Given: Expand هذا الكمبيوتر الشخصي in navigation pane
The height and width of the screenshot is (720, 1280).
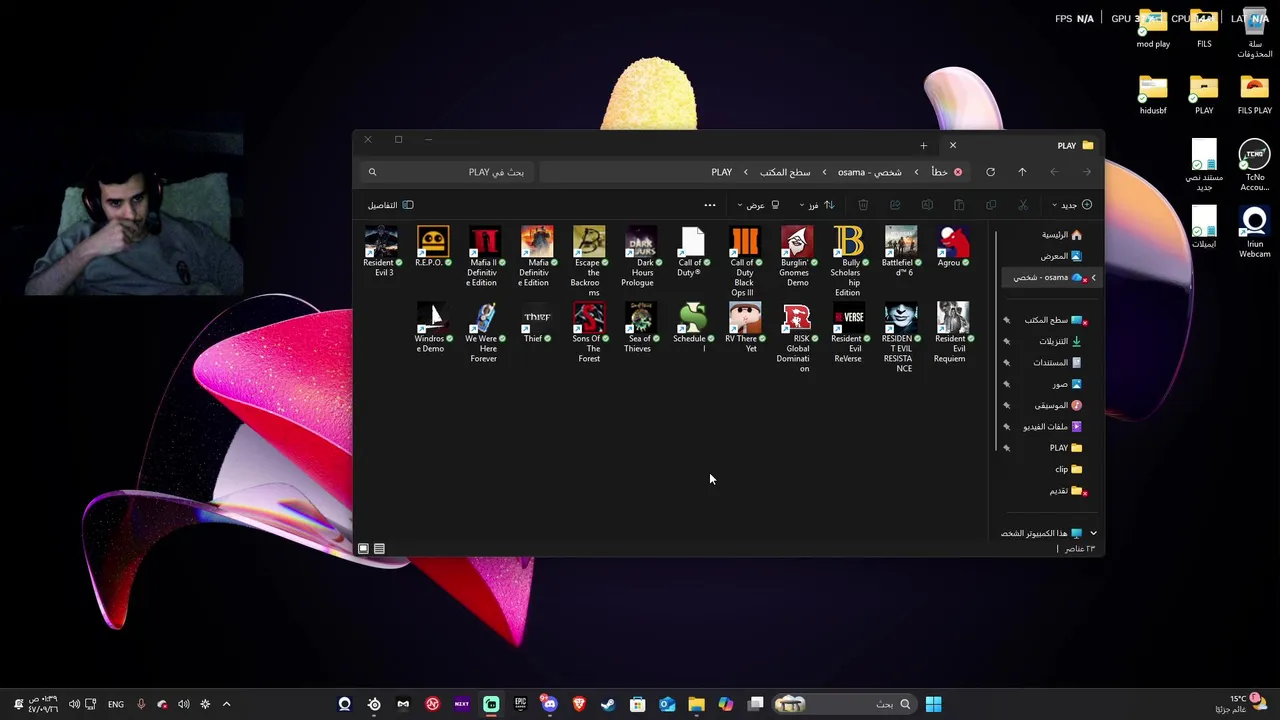Looking at the screenshot, I should (x=1093, y=533).
